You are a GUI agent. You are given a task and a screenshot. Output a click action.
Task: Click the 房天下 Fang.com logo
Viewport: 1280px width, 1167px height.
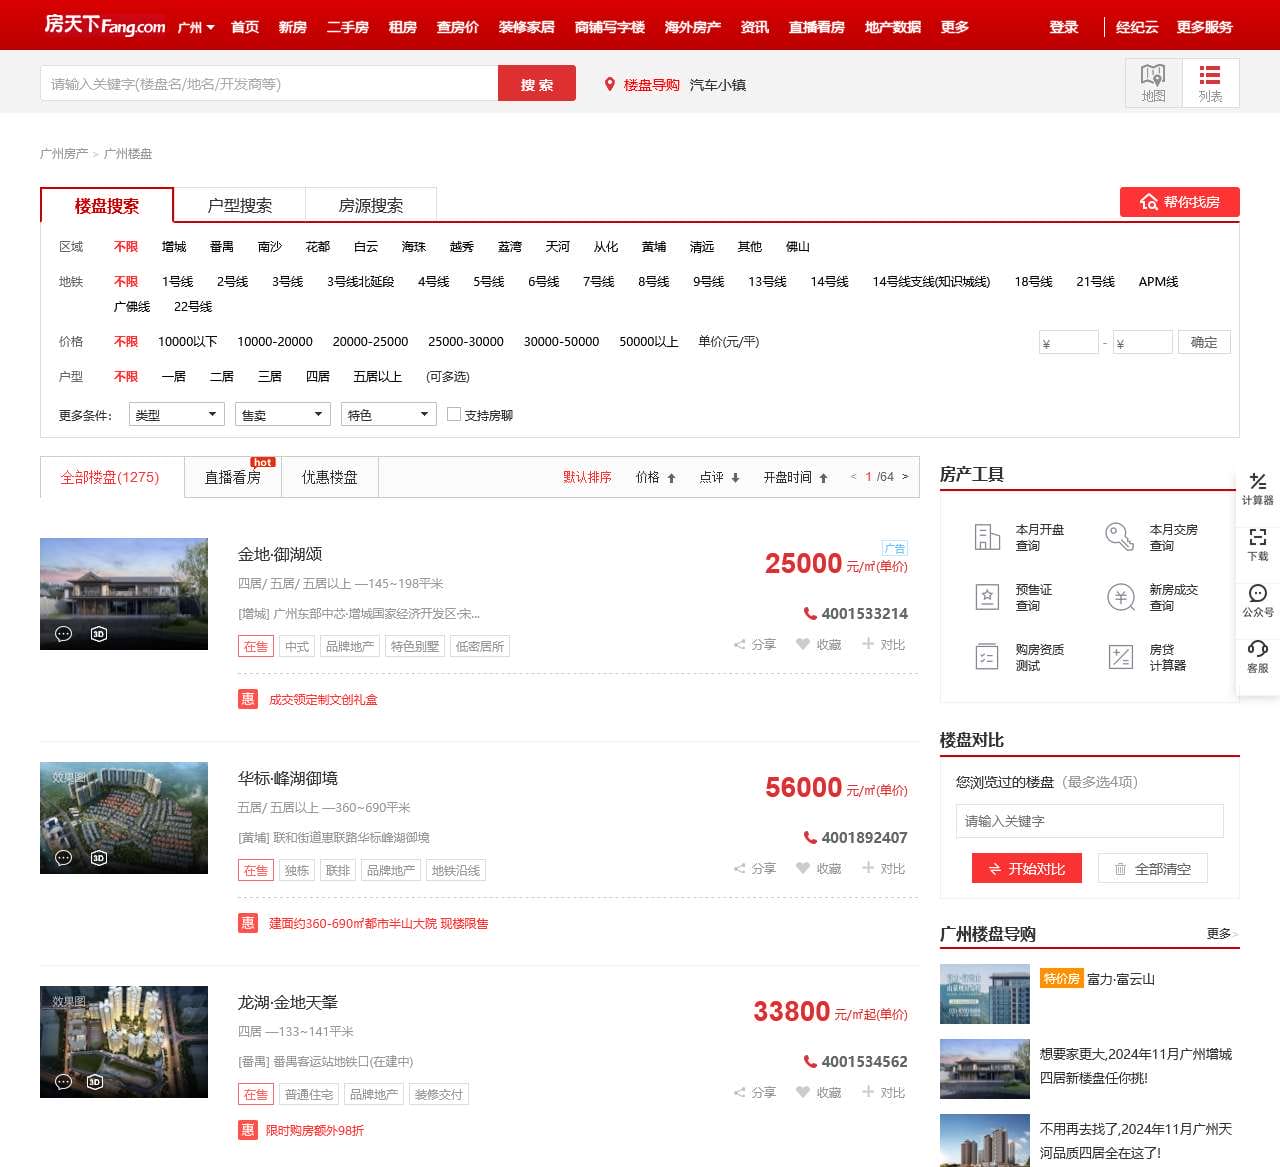click(105, 25)
